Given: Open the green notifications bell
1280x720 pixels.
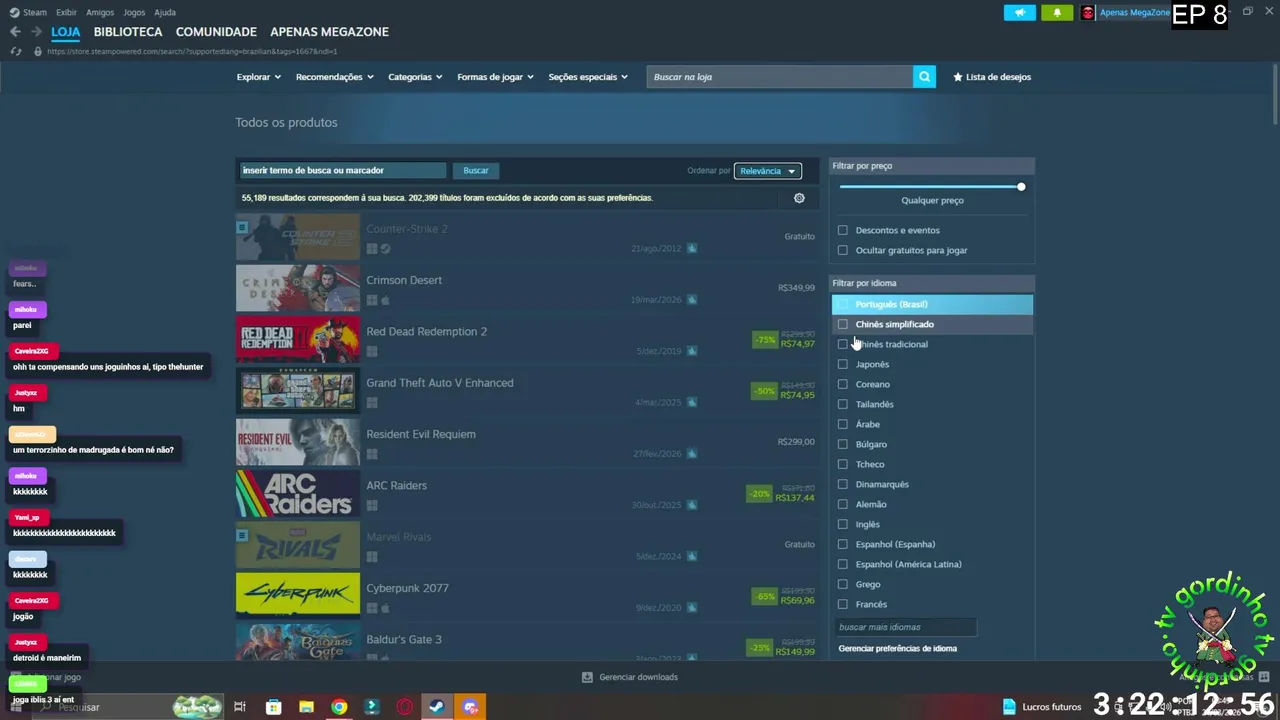Looking at the screenshot, I should pyautogui.click(x=1057, y=13).
